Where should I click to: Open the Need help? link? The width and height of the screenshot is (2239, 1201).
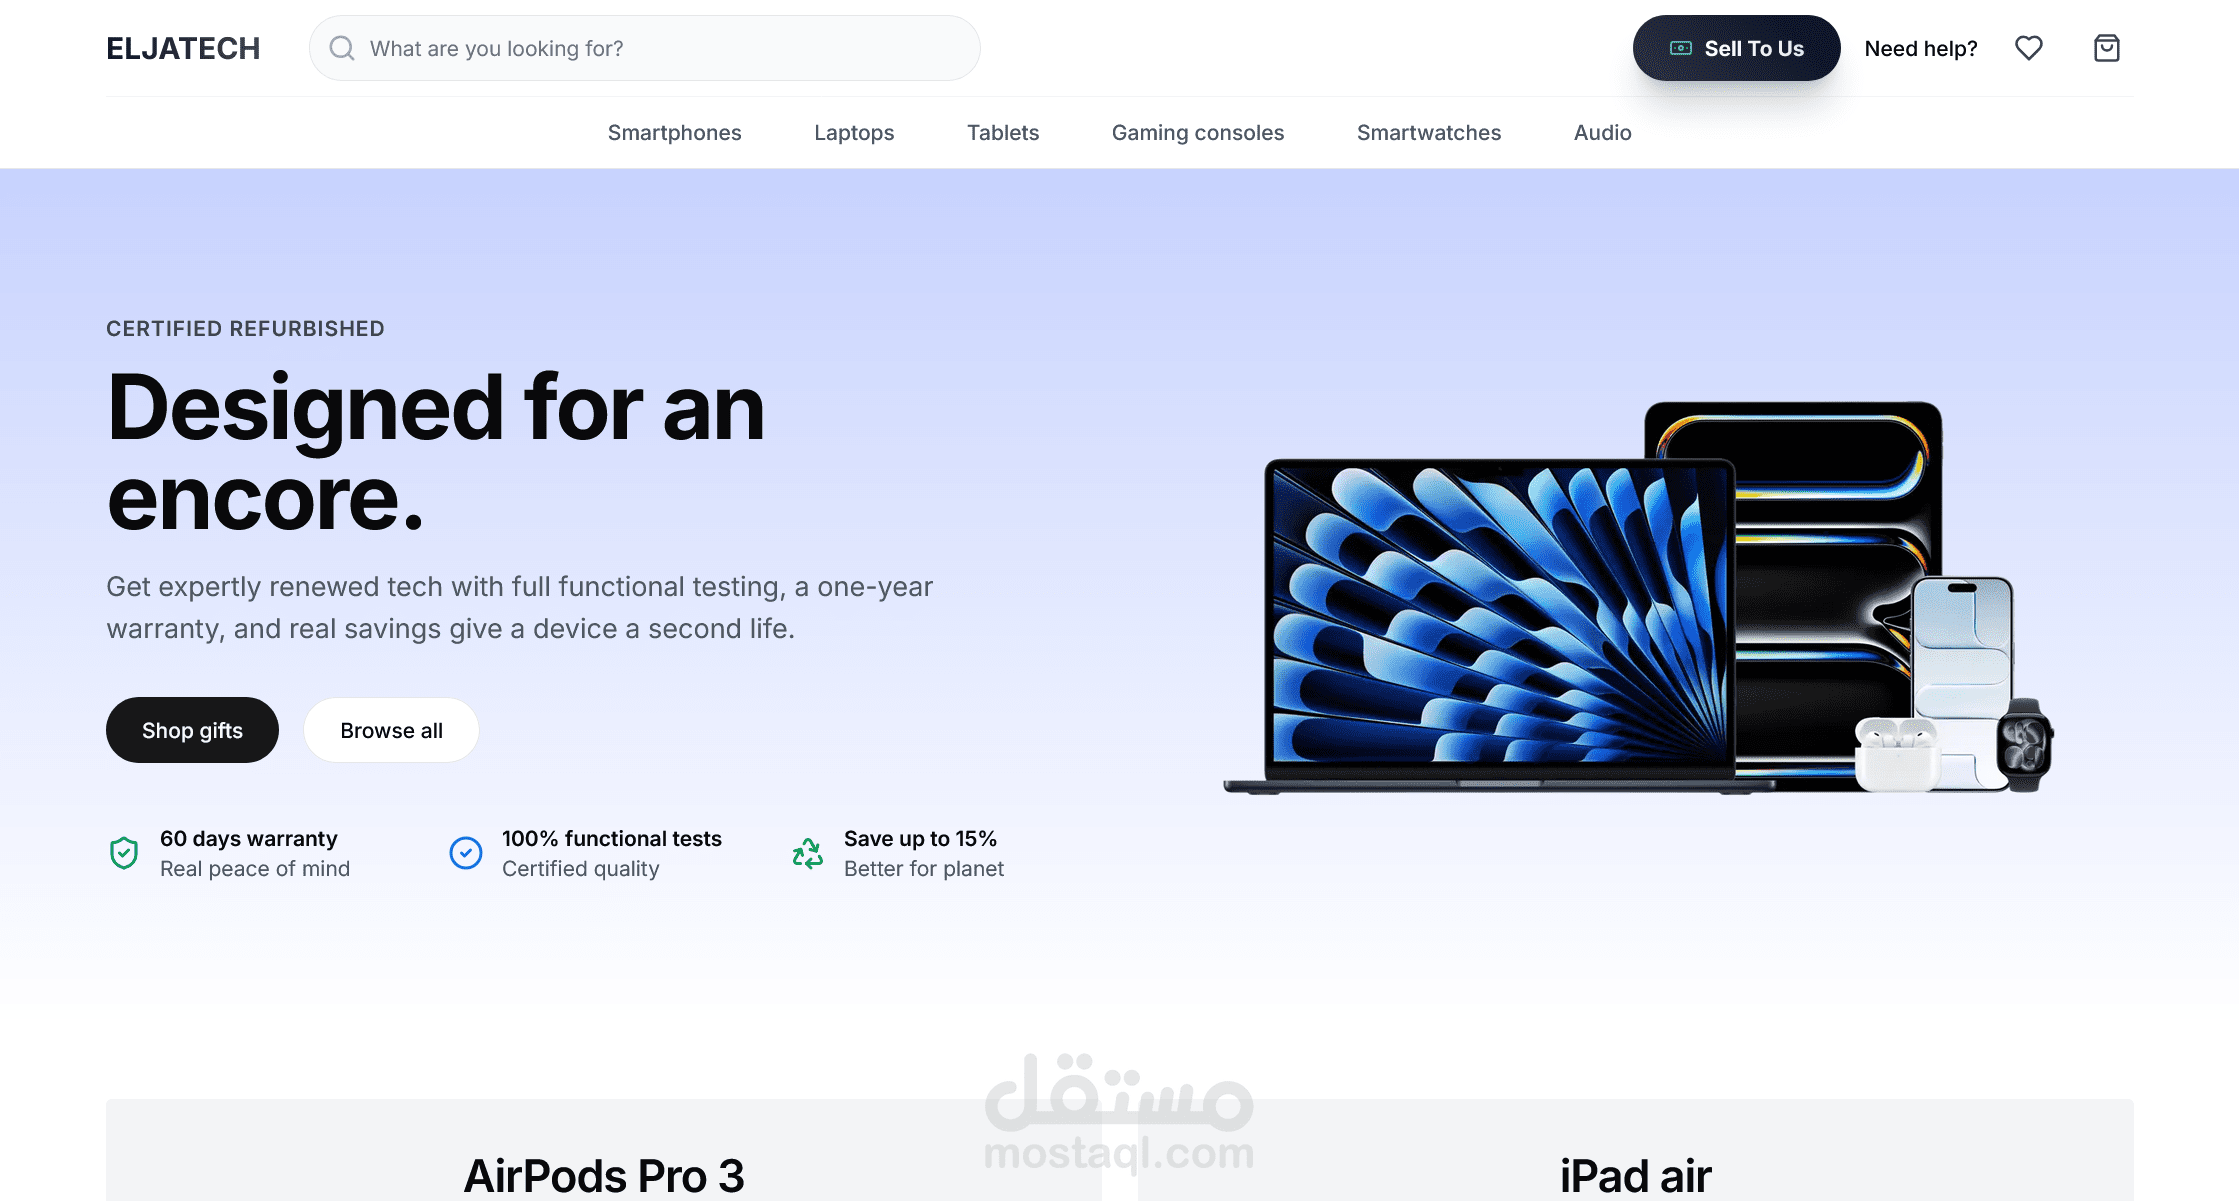click(1921, 48)
